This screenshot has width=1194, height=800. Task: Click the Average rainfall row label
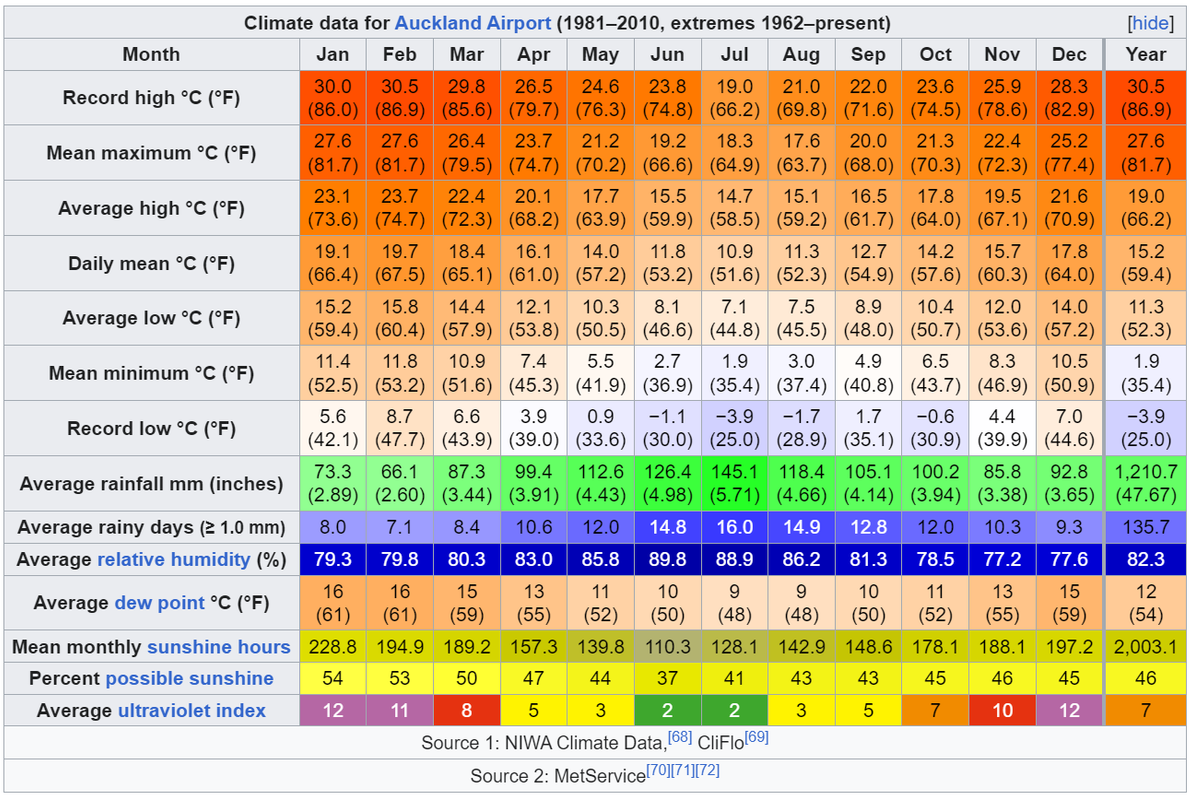[x=152, y=483]
